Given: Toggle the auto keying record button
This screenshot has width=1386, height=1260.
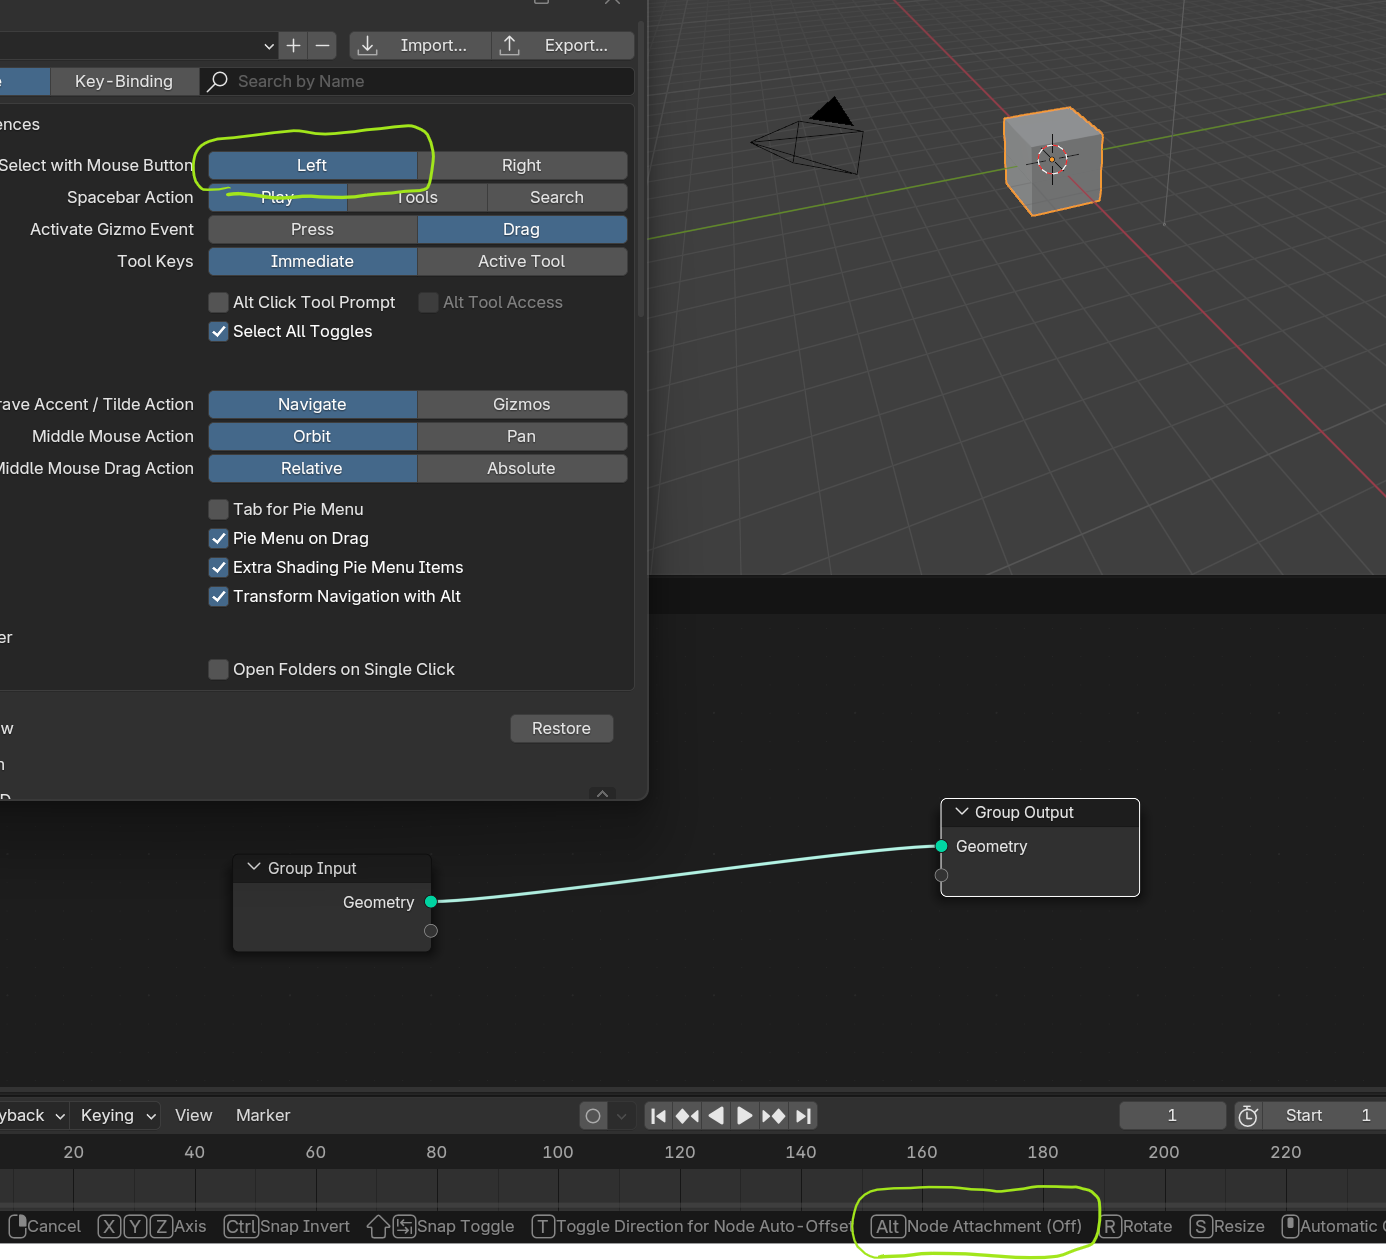Looking at the screenshot, I should [x=593, y=1116].
